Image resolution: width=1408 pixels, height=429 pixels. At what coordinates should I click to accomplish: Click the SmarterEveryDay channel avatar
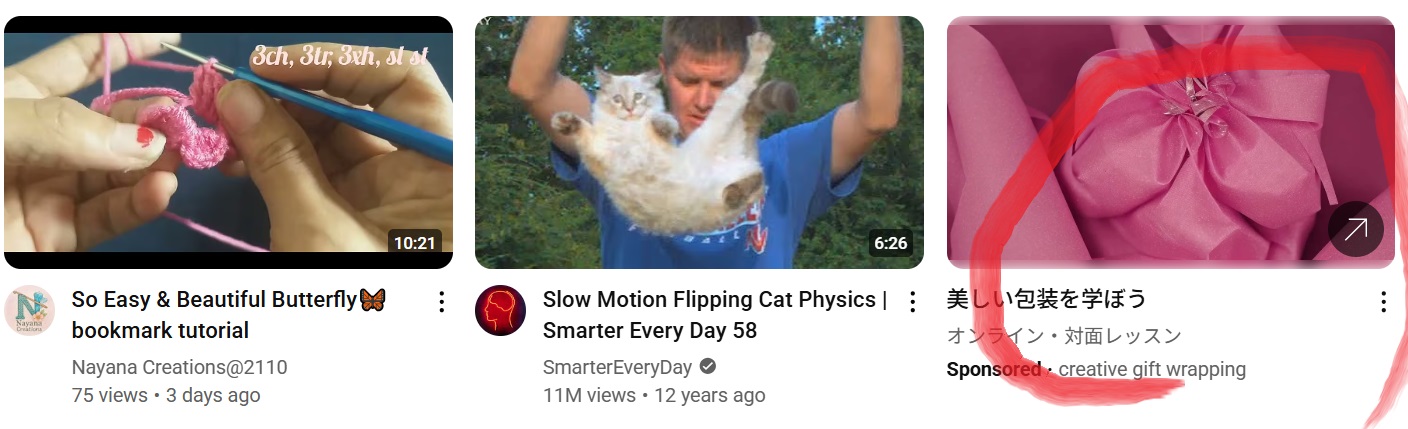coord(500,310)
